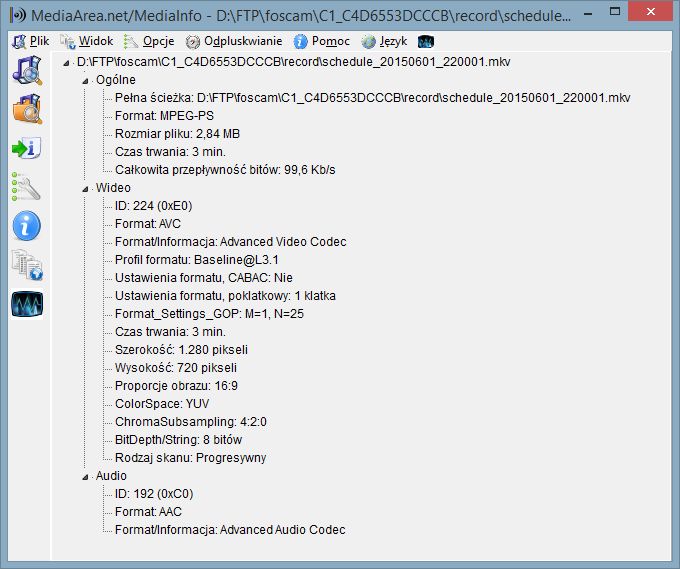Click the documents website sidebar icon

coord(27,265)
